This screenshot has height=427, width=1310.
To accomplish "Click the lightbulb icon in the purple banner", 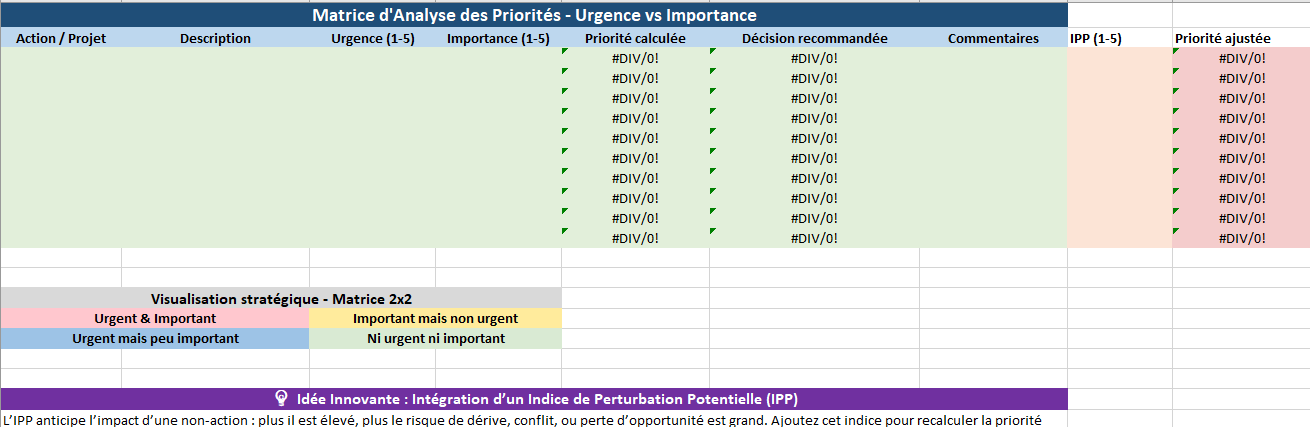I will coord(281,399).
